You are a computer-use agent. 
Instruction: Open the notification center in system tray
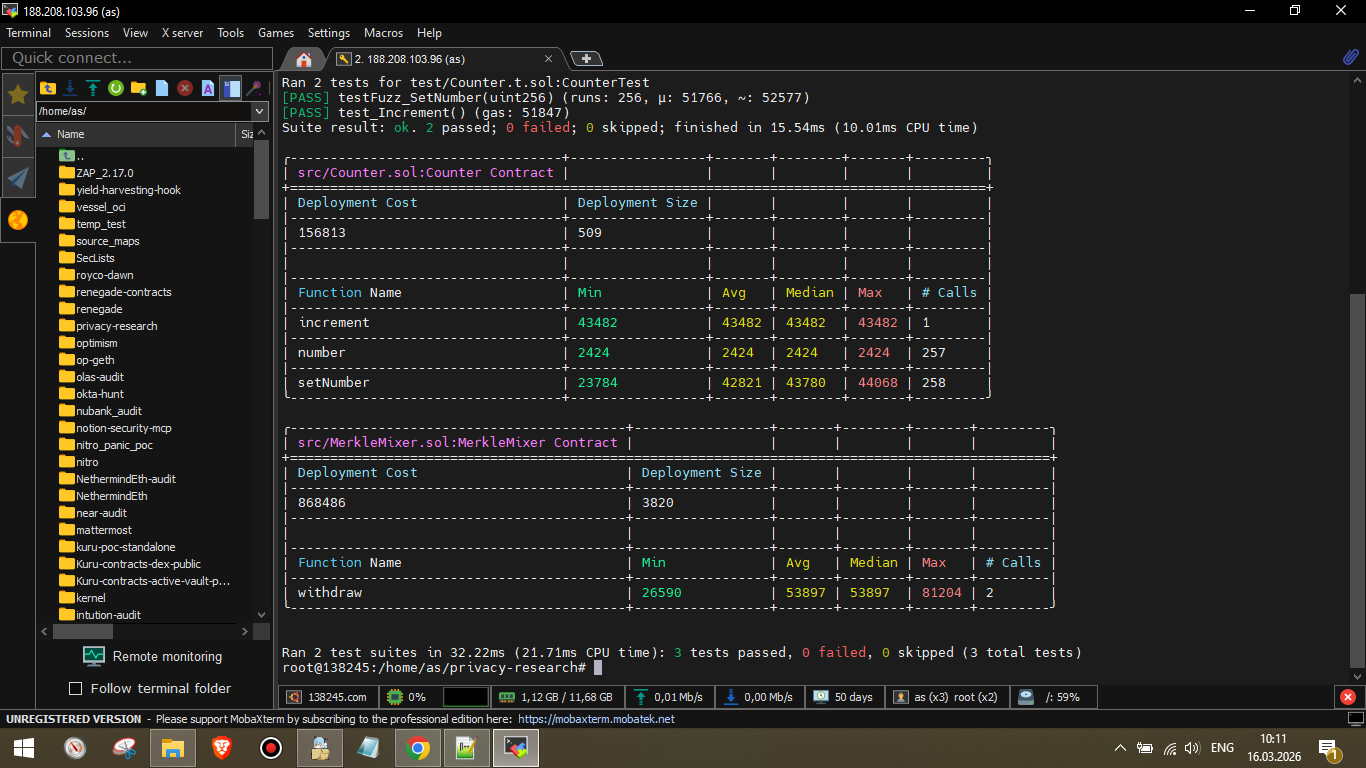[x=1329, y=747]
